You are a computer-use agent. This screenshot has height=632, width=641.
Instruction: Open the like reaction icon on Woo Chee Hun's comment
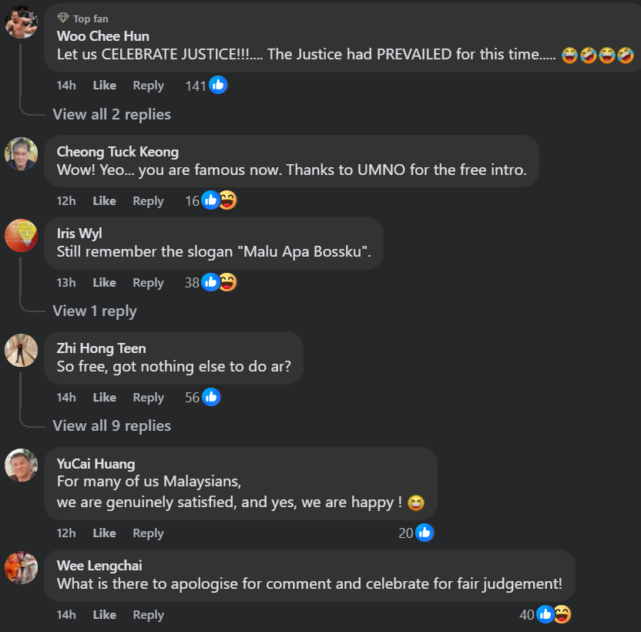coord(218,85)
